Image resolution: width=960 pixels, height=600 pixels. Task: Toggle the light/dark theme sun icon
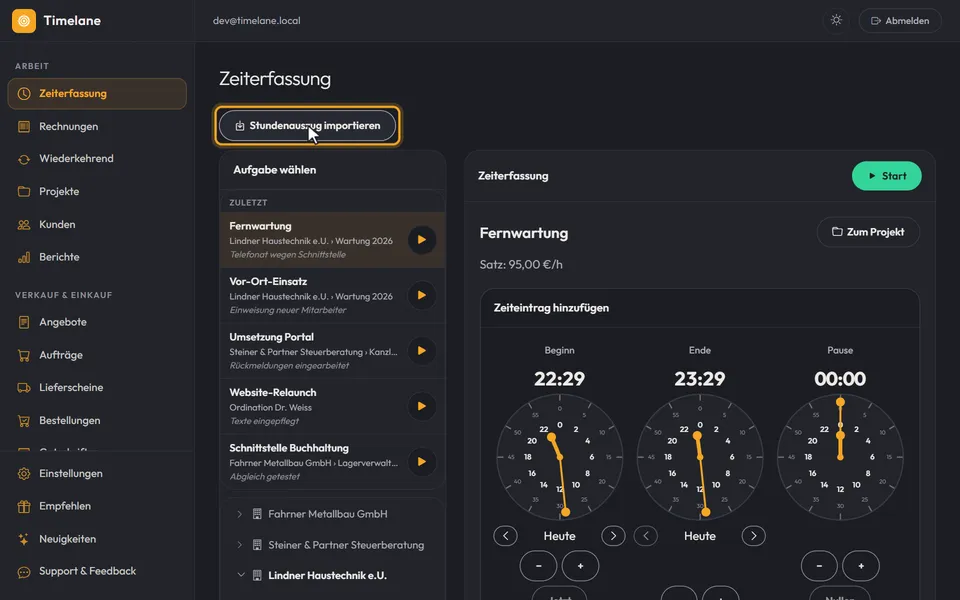click(836, 20)
